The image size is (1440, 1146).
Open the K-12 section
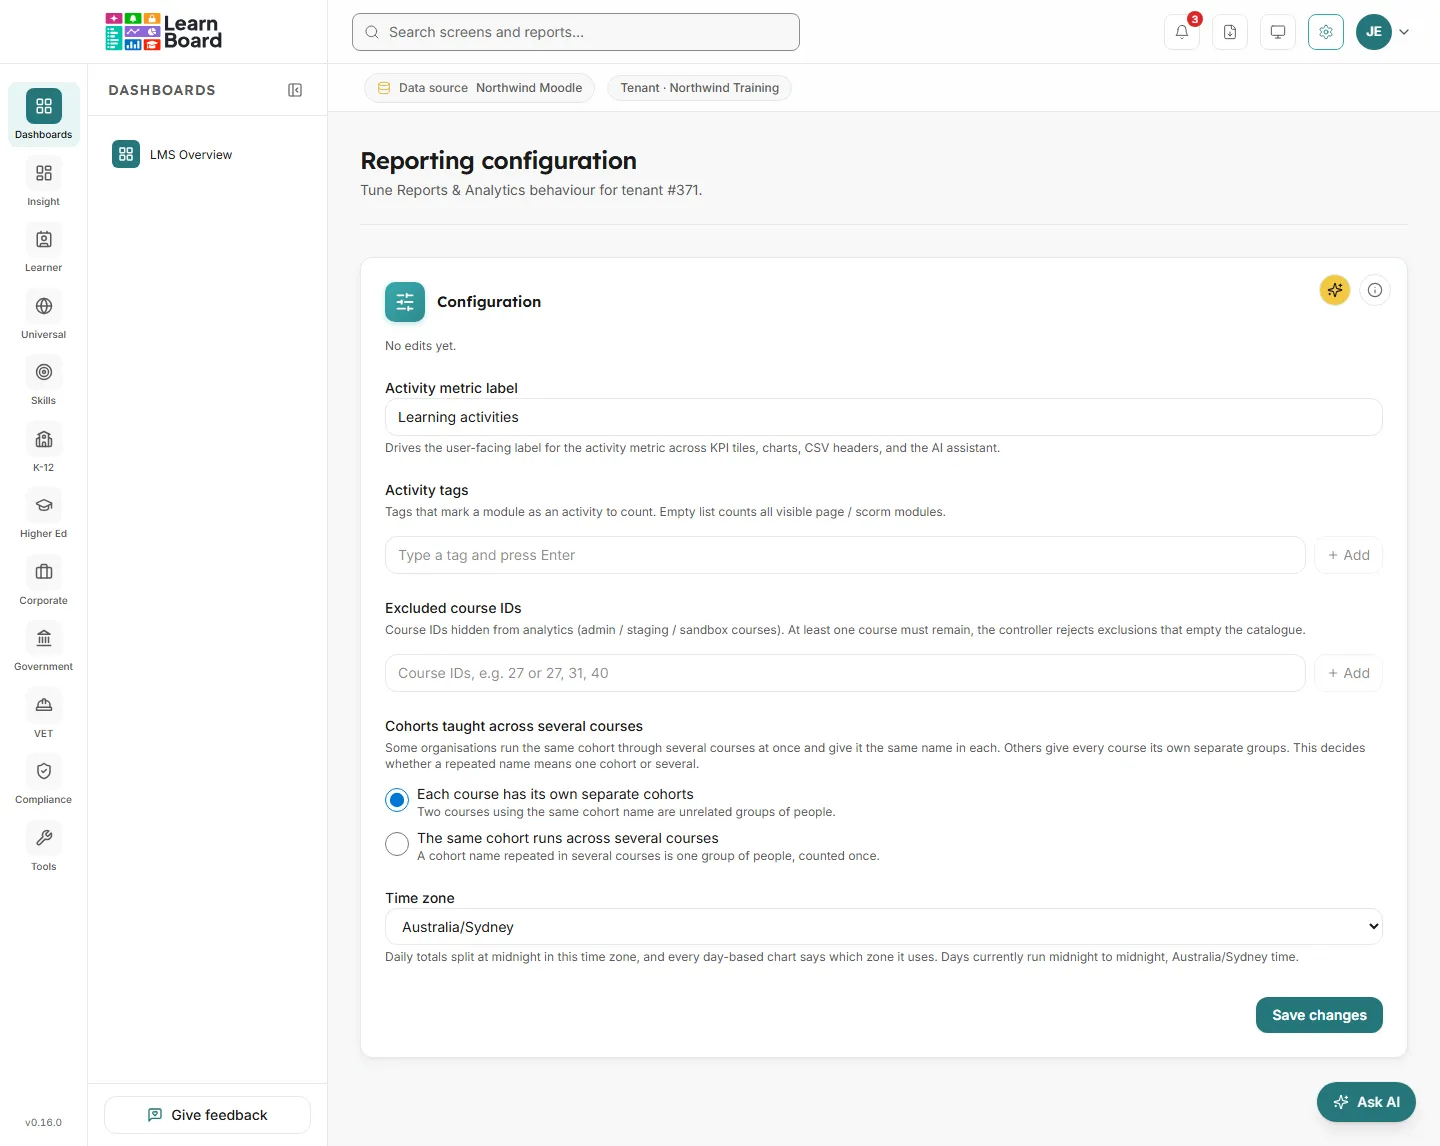click(44, 448)
